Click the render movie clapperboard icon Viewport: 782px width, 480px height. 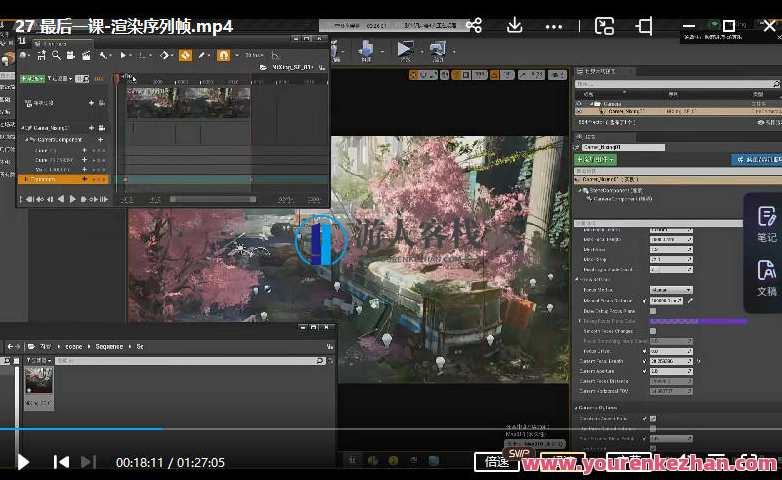click(86, 55)
